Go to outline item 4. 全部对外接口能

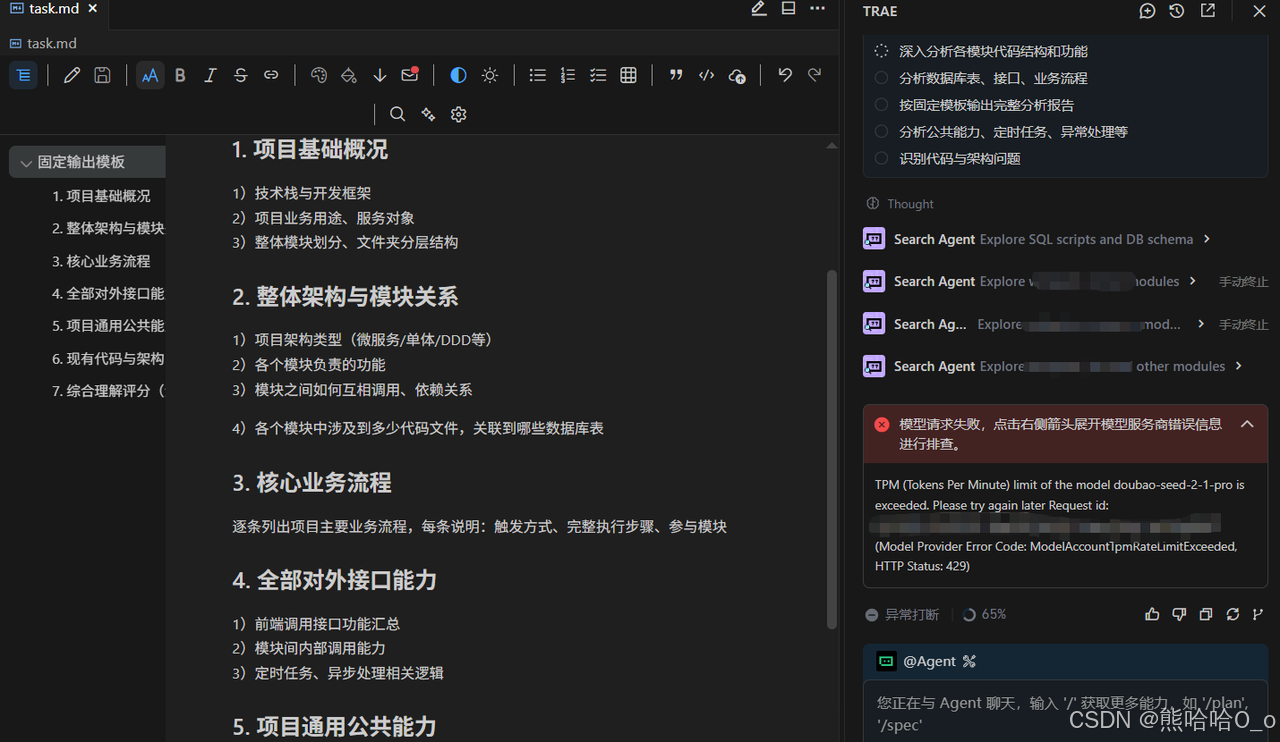108,293
